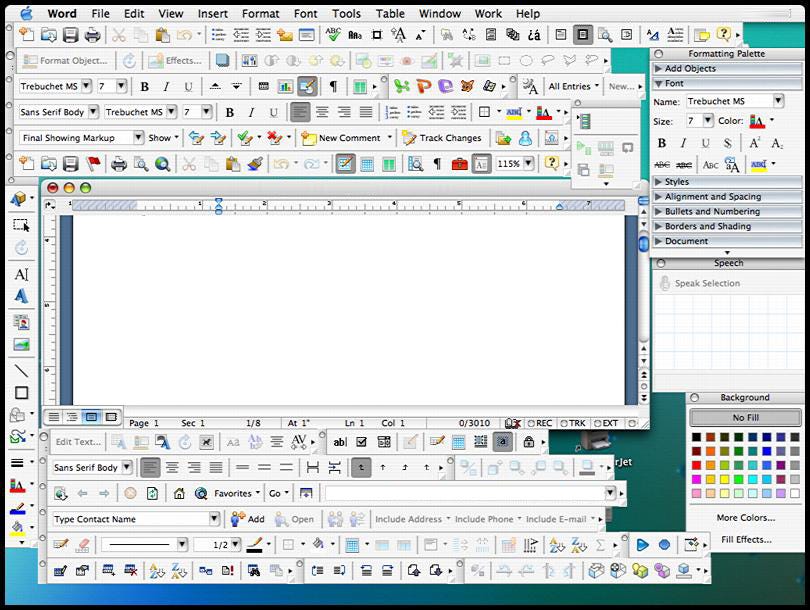Click the New Comment button
This screenshot has width=810, height=610.
[342, 138]
